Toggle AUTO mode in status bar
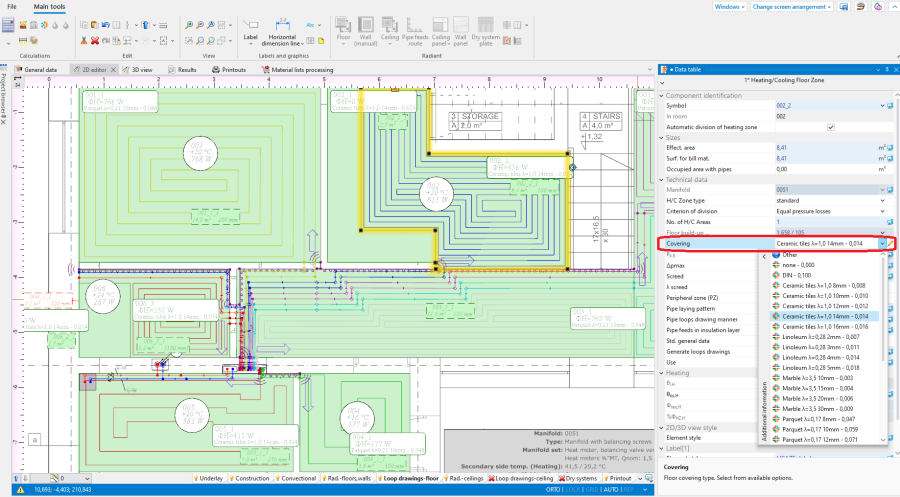 (x=611, y=490)
